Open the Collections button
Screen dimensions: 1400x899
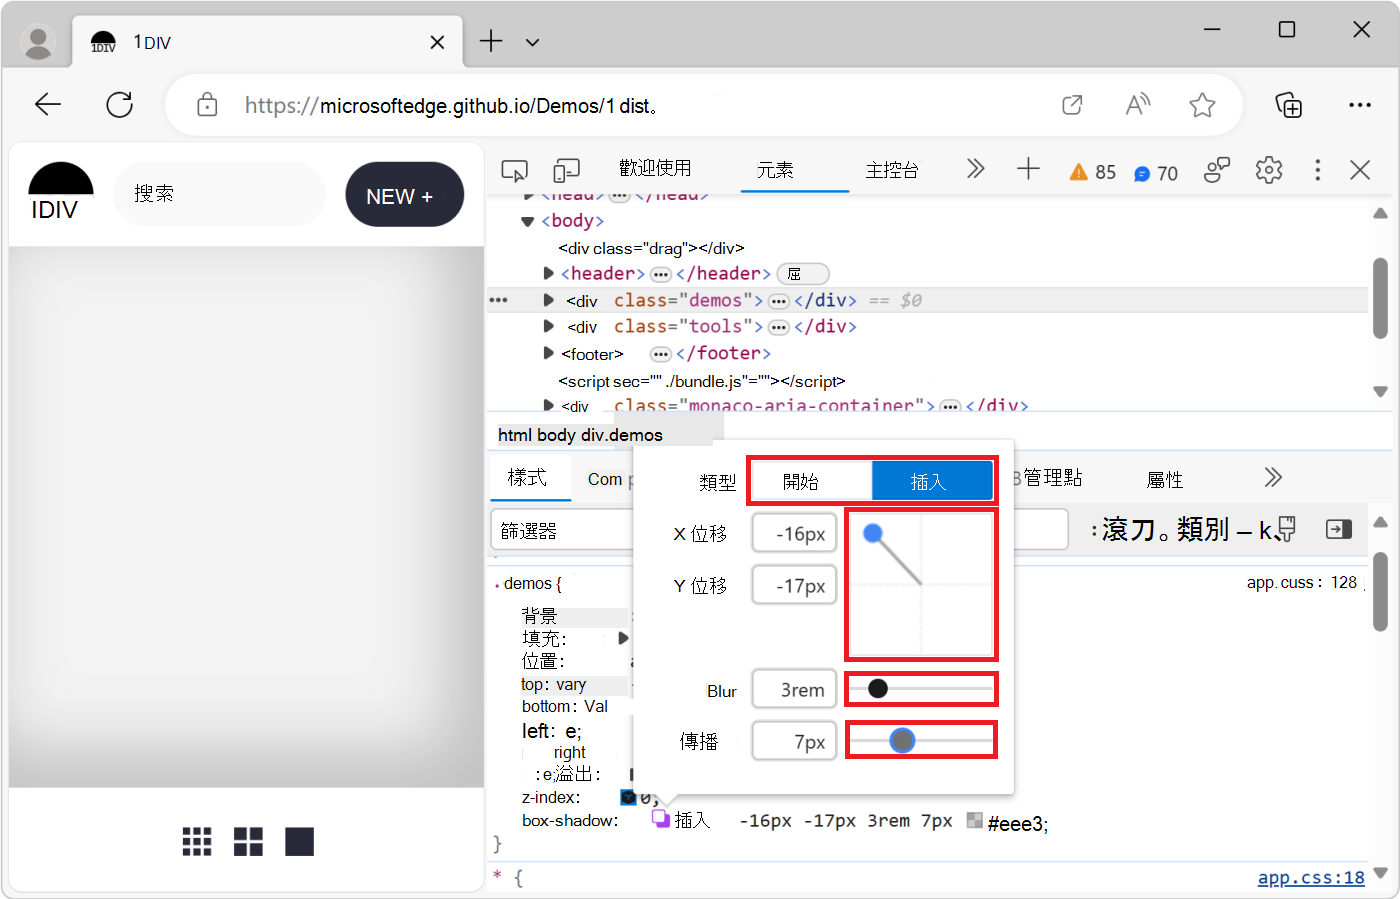click(1288, 104)
